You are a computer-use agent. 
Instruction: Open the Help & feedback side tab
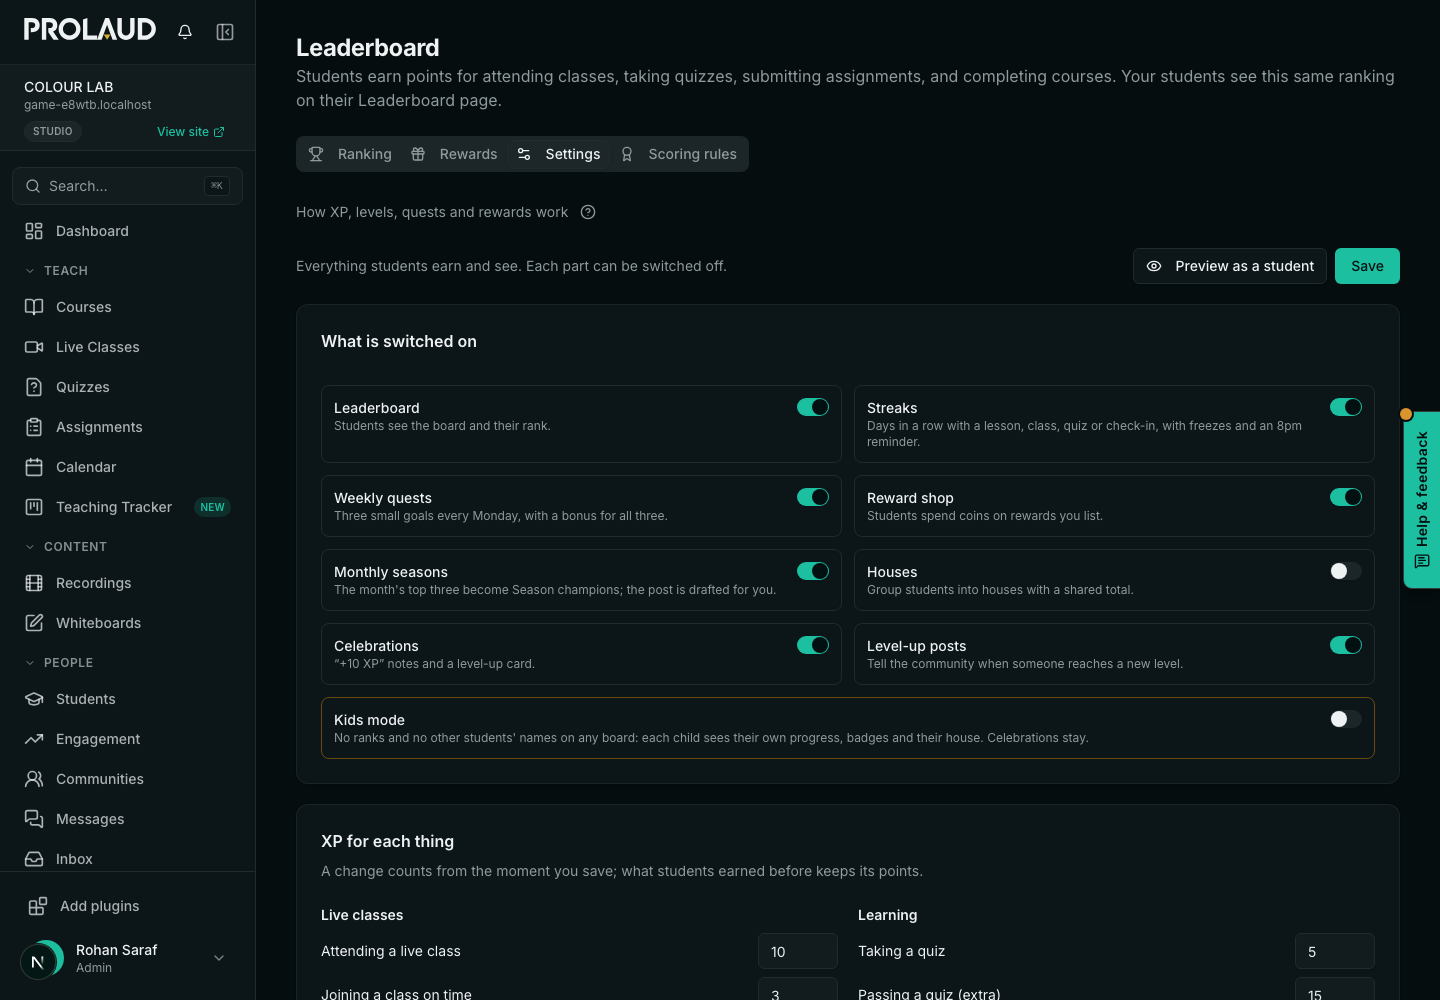[1421, 500]
